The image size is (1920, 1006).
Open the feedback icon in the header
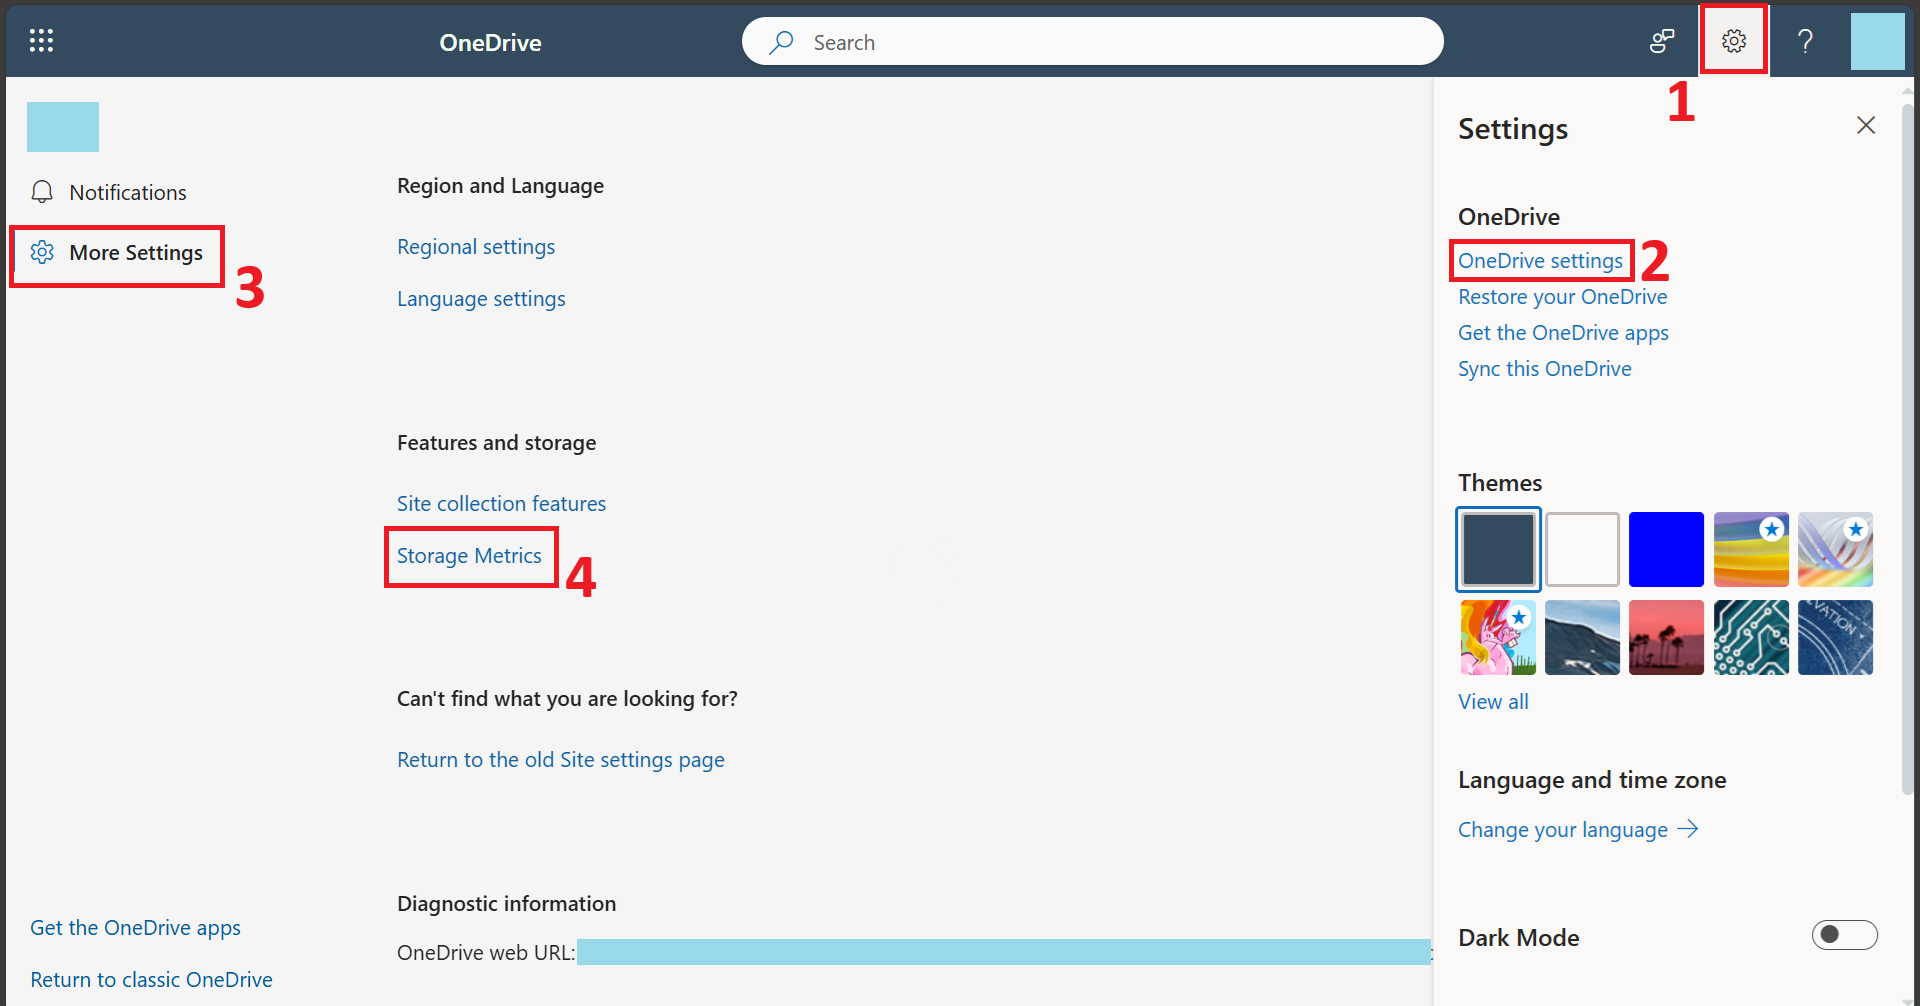1662,41
